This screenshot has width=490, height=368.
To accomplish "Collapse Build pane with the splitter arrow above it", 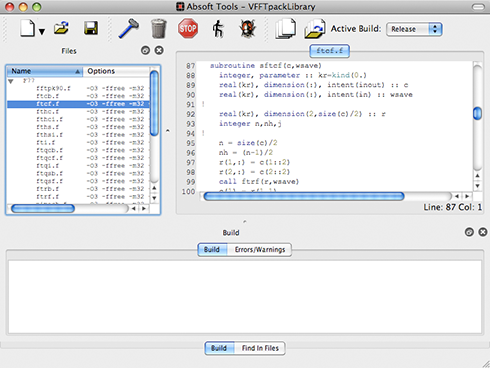I will (245, 221).
